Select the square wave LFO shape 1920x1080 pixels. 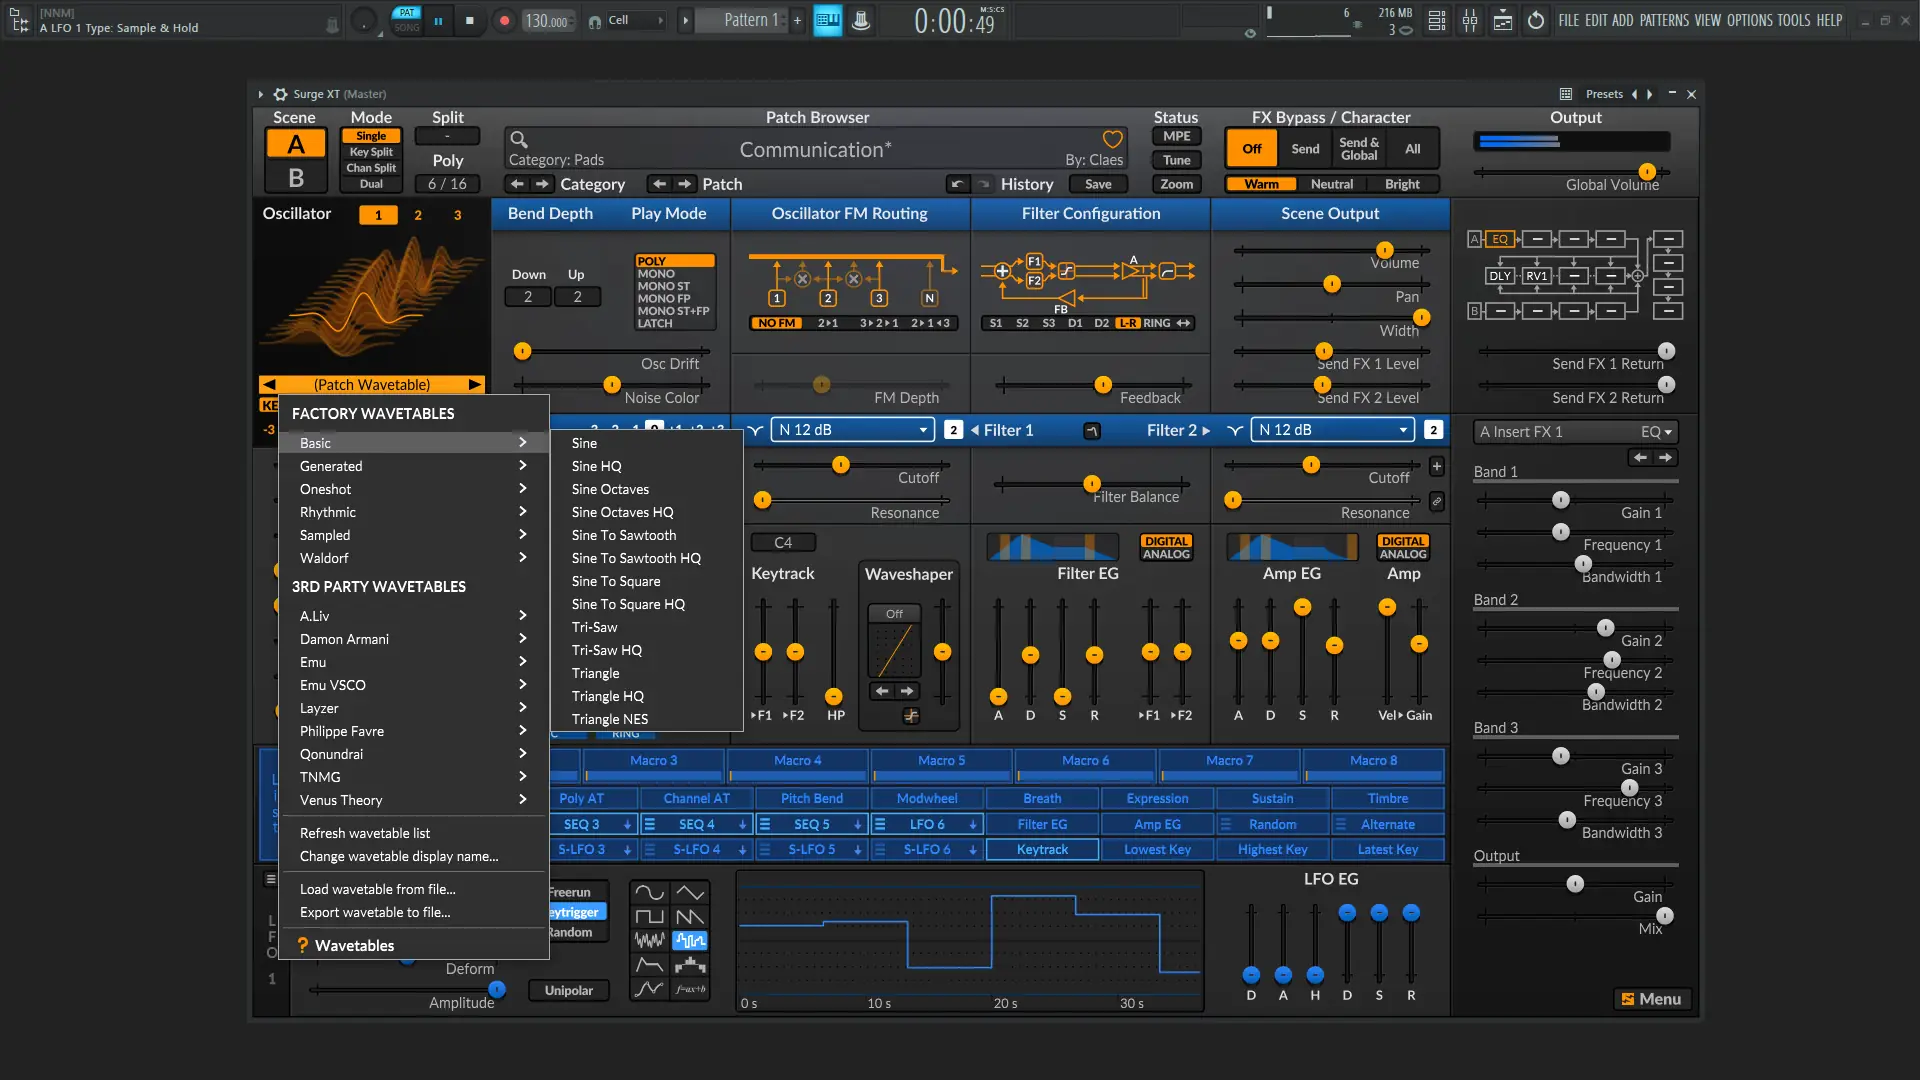pyautogui.click(x=649, y=917)
